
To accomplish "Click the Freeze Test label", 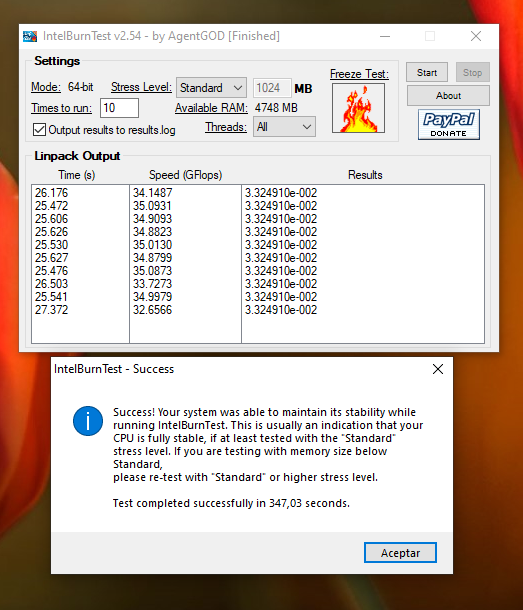I will coord(359,74).
